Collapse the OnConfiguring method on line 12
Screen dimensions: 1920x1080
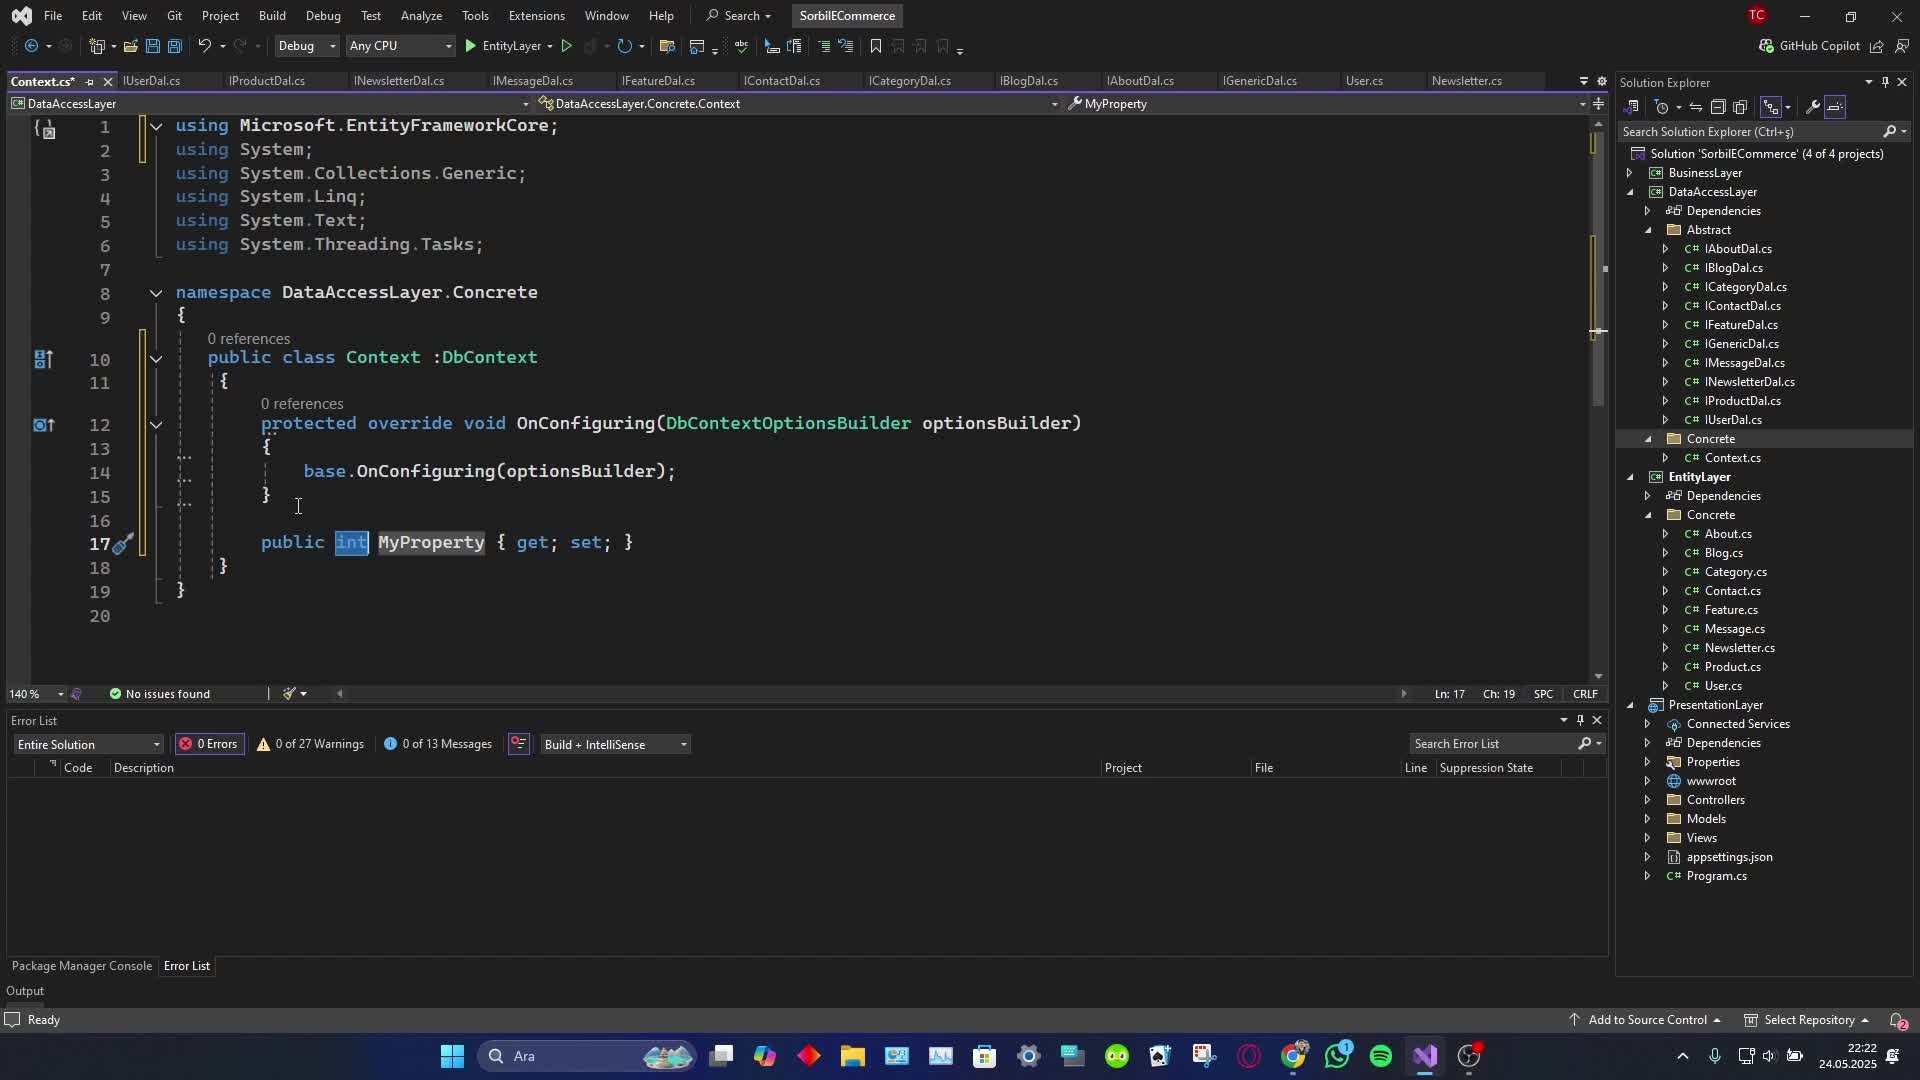pos(156,425)
